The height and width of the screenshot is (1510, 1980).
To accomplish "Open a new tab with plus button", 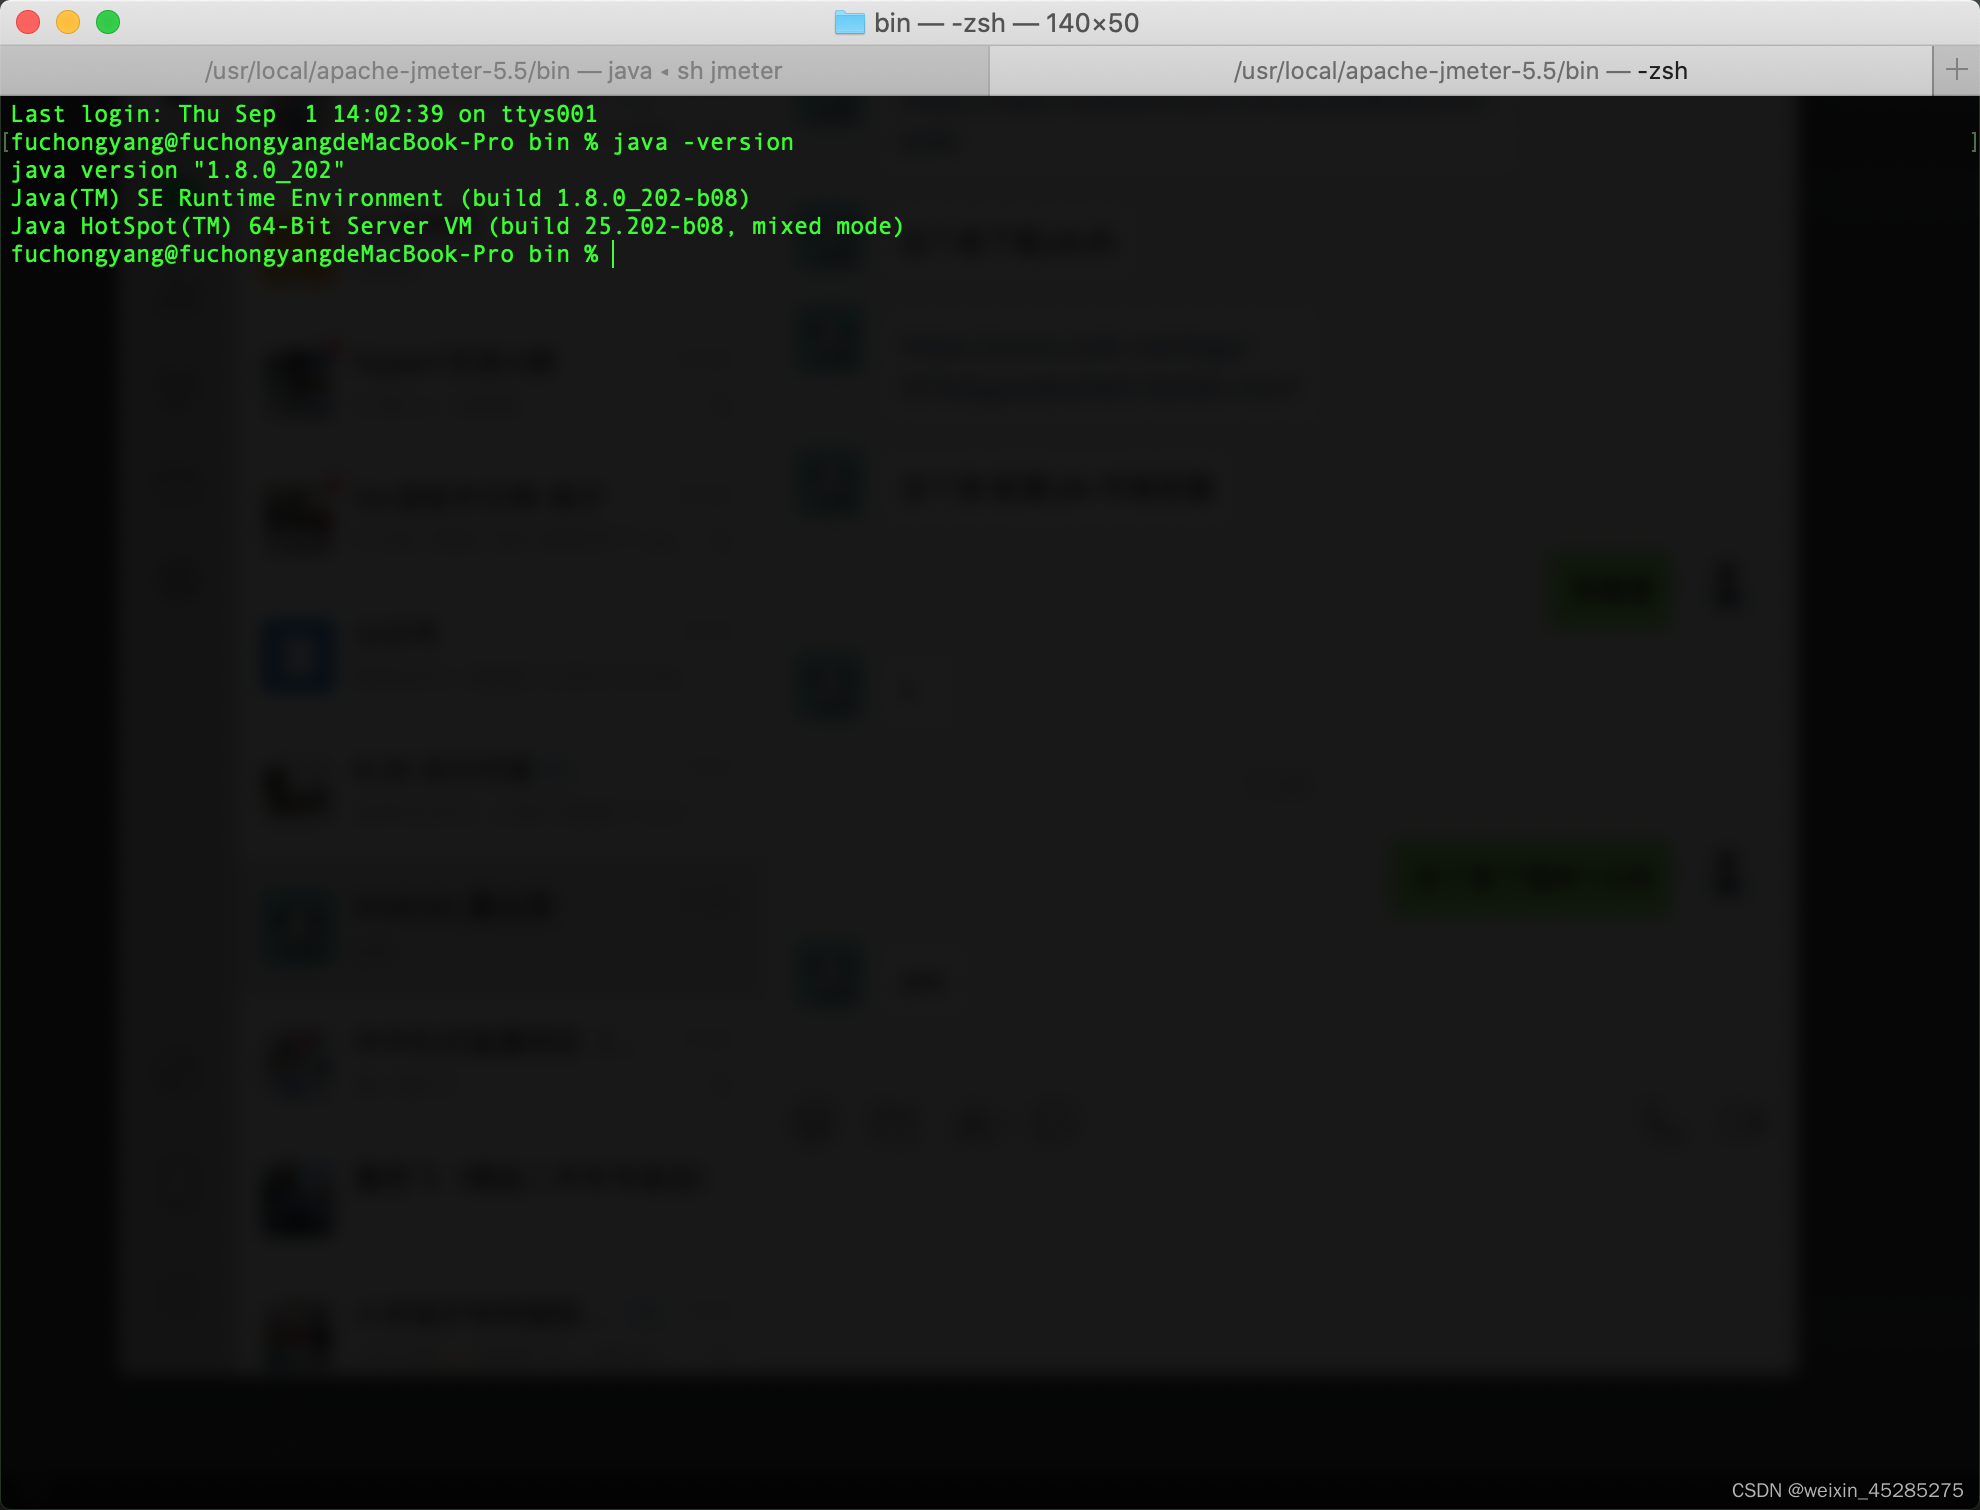I will [1956, 70].
